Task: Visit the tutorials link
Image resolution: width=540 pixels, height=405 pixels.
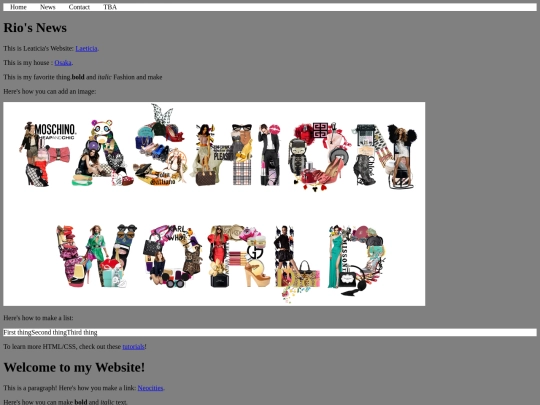Action: point(133,346)
